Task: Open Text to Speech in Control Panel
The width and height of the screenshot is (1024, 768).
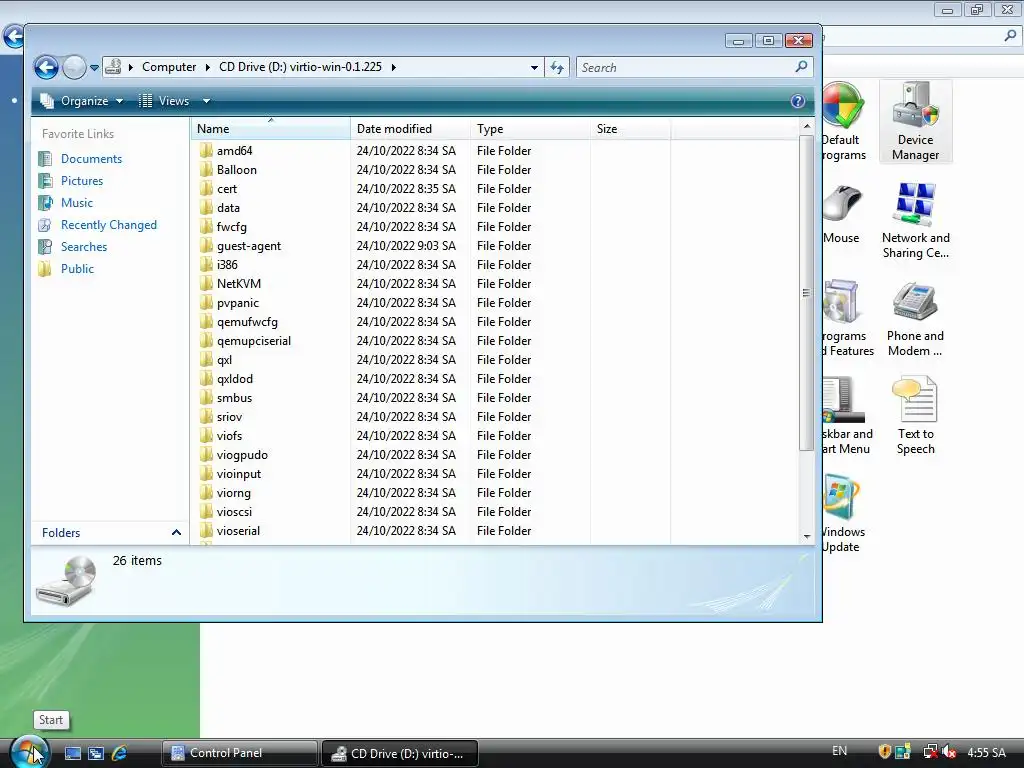Action: tap(915, 416)
